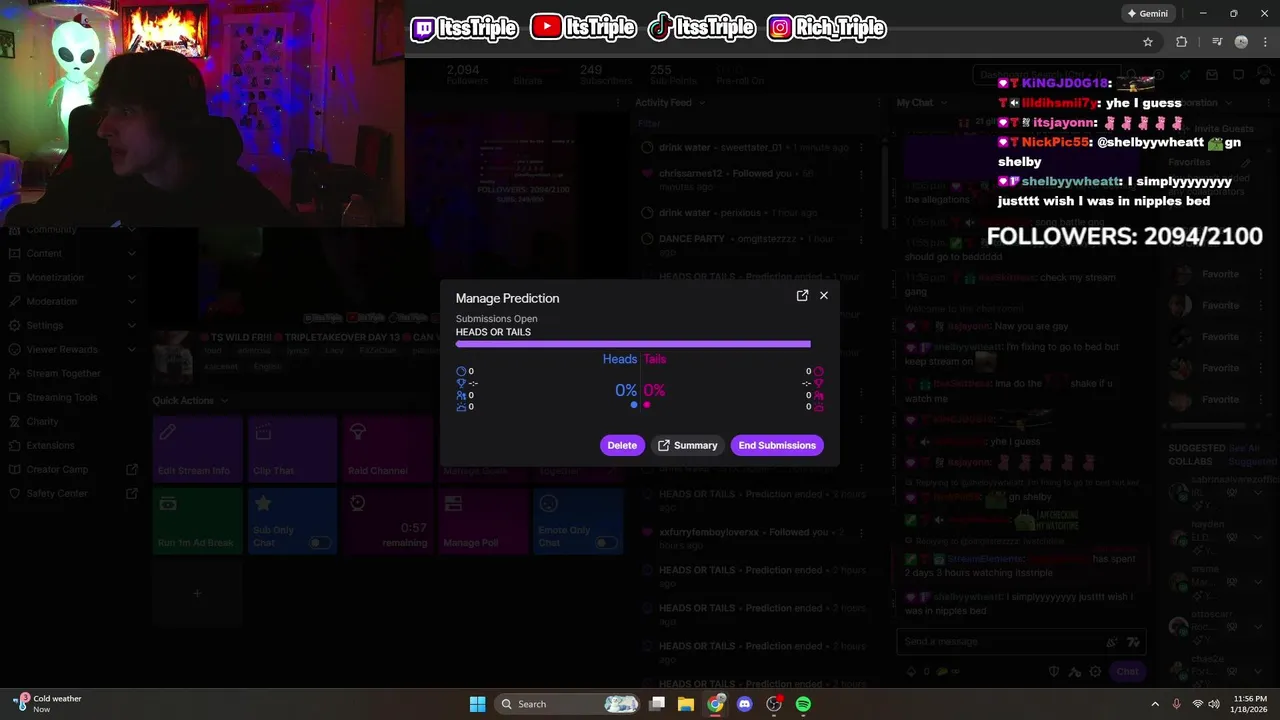Open the Edit Stream Info quick action
The height and width of the screenshot is (720, 1280).
coord(198,449)
